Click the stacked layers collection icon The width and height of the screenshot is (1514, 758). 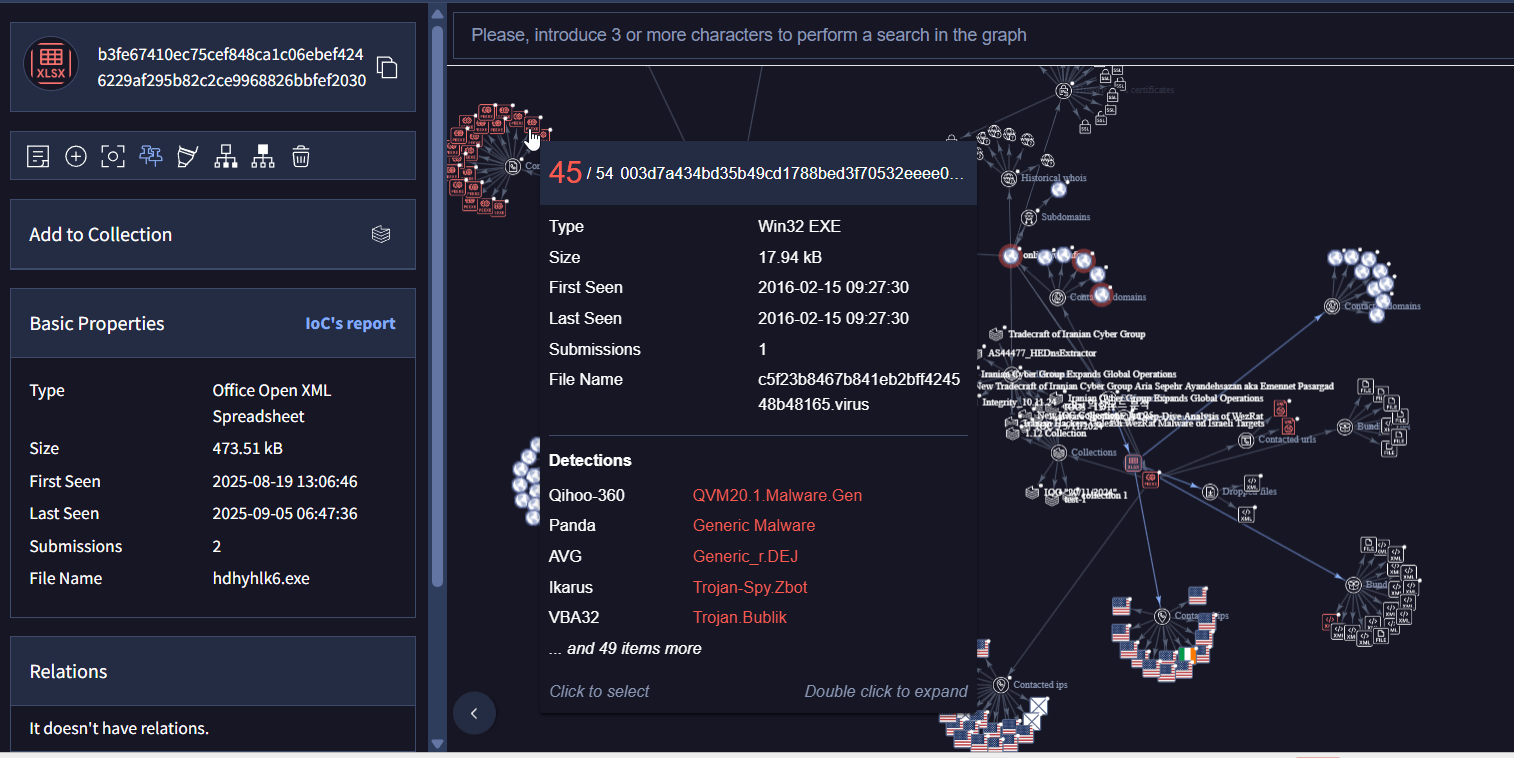380,234
